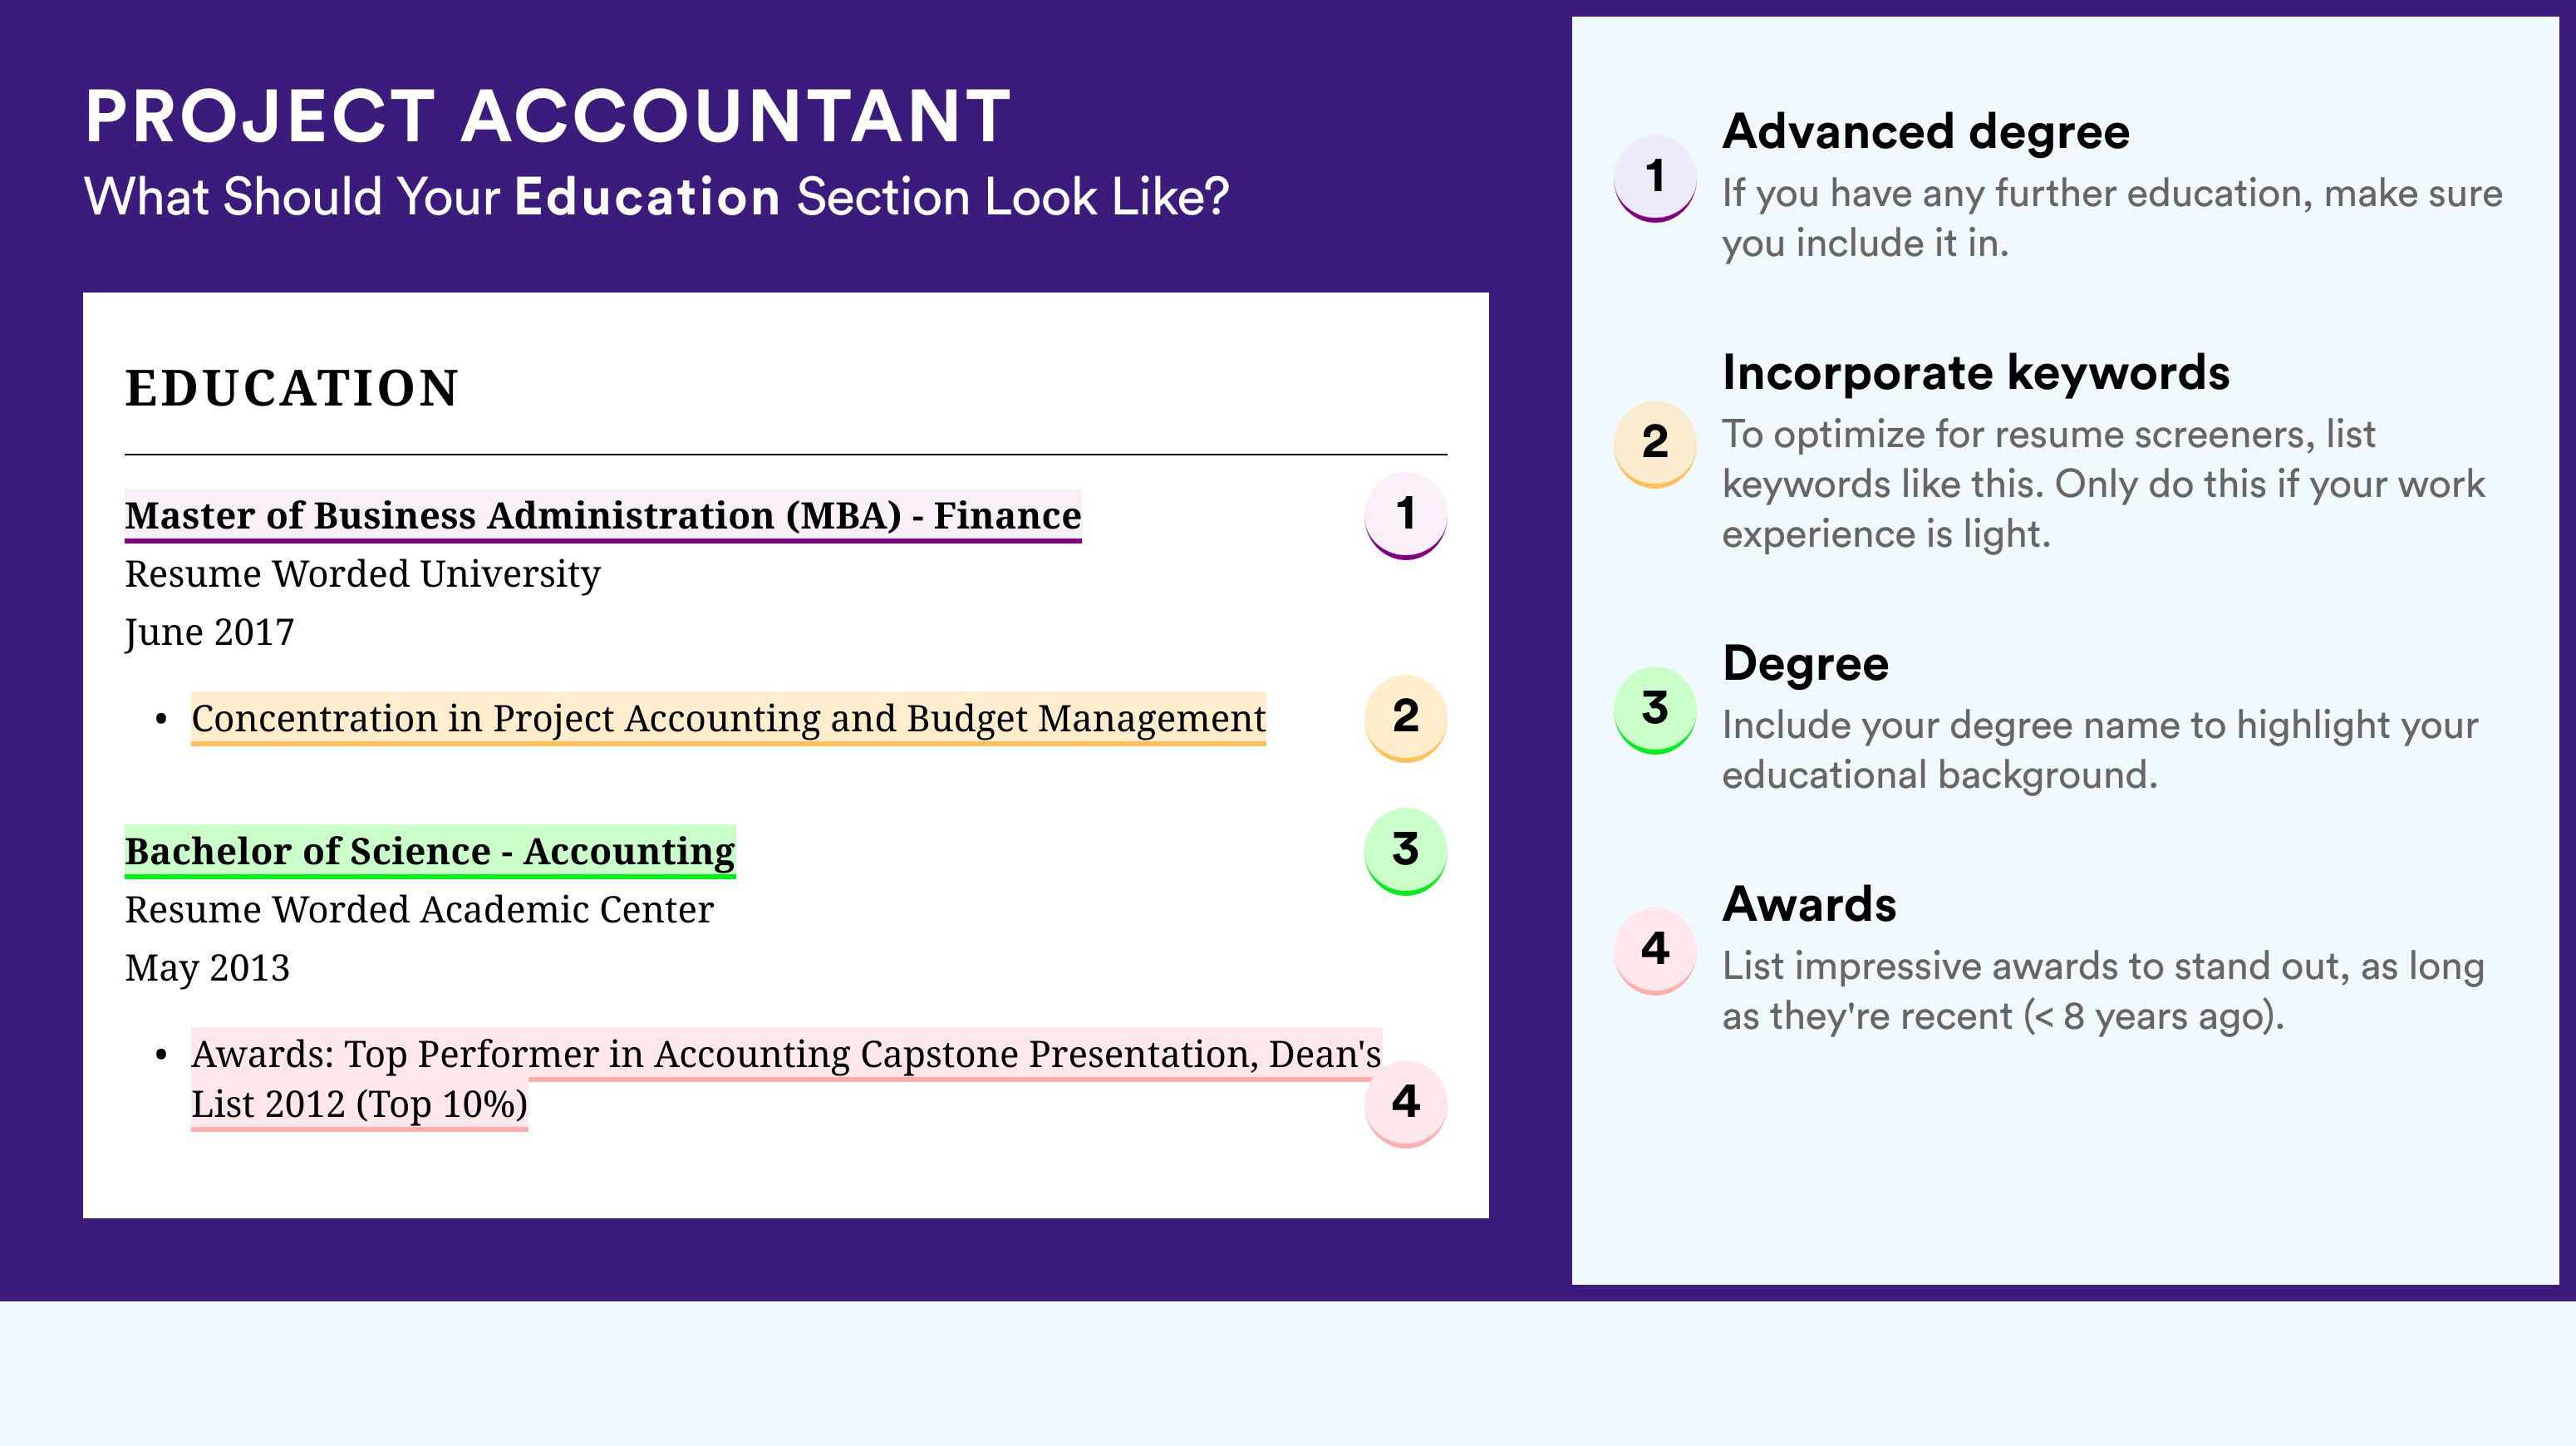Click the green number 3 badge beside Degree heading

pyautogui.click(x=1655, y=710)
